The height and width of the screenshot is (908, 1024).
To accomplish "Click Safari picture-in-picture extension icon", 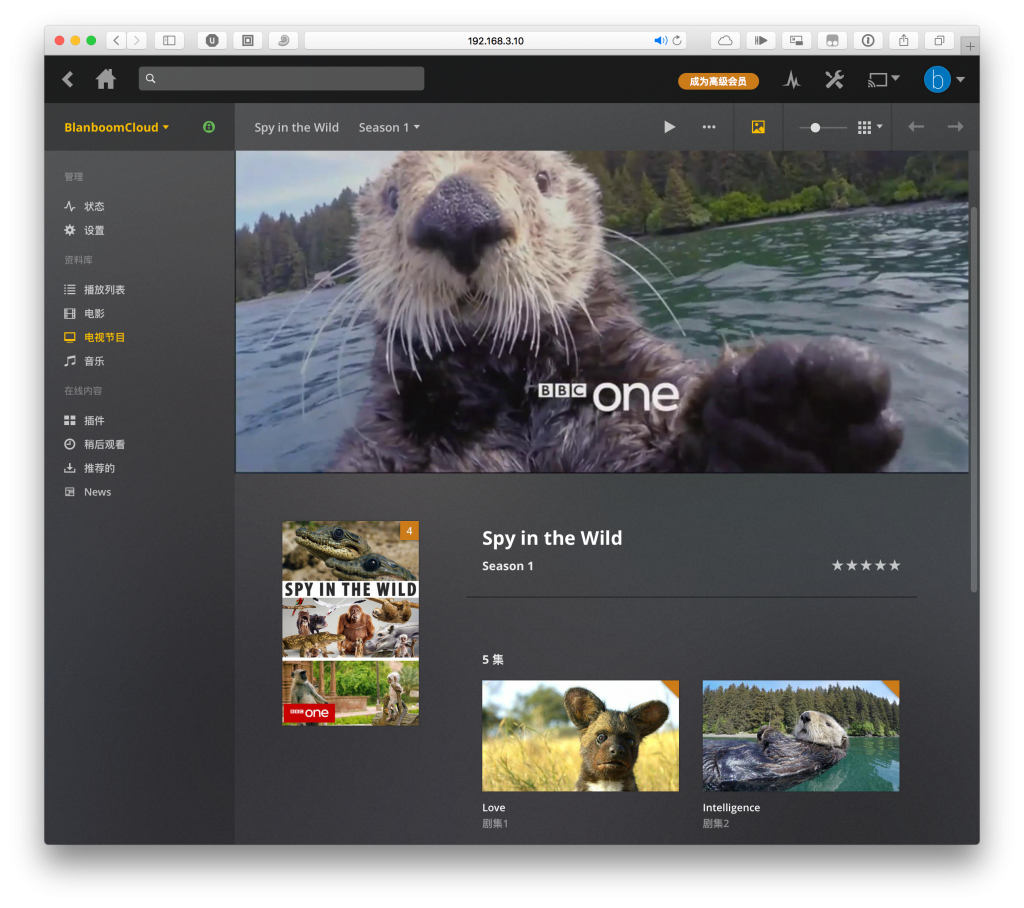I will coord(796,41).
